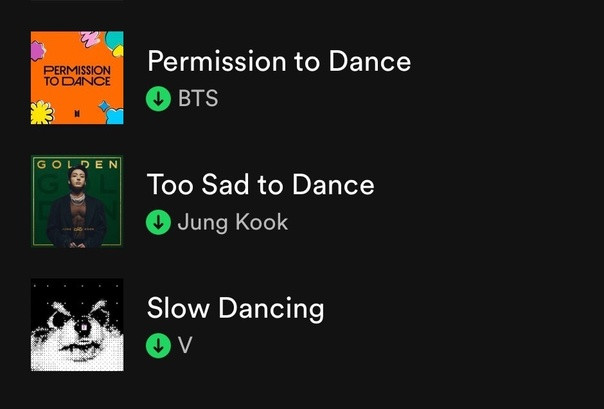The image size is (604, 409).
Task: Tap the yellow flower on Permission to Dance artwork
Action: click(42, 112)
